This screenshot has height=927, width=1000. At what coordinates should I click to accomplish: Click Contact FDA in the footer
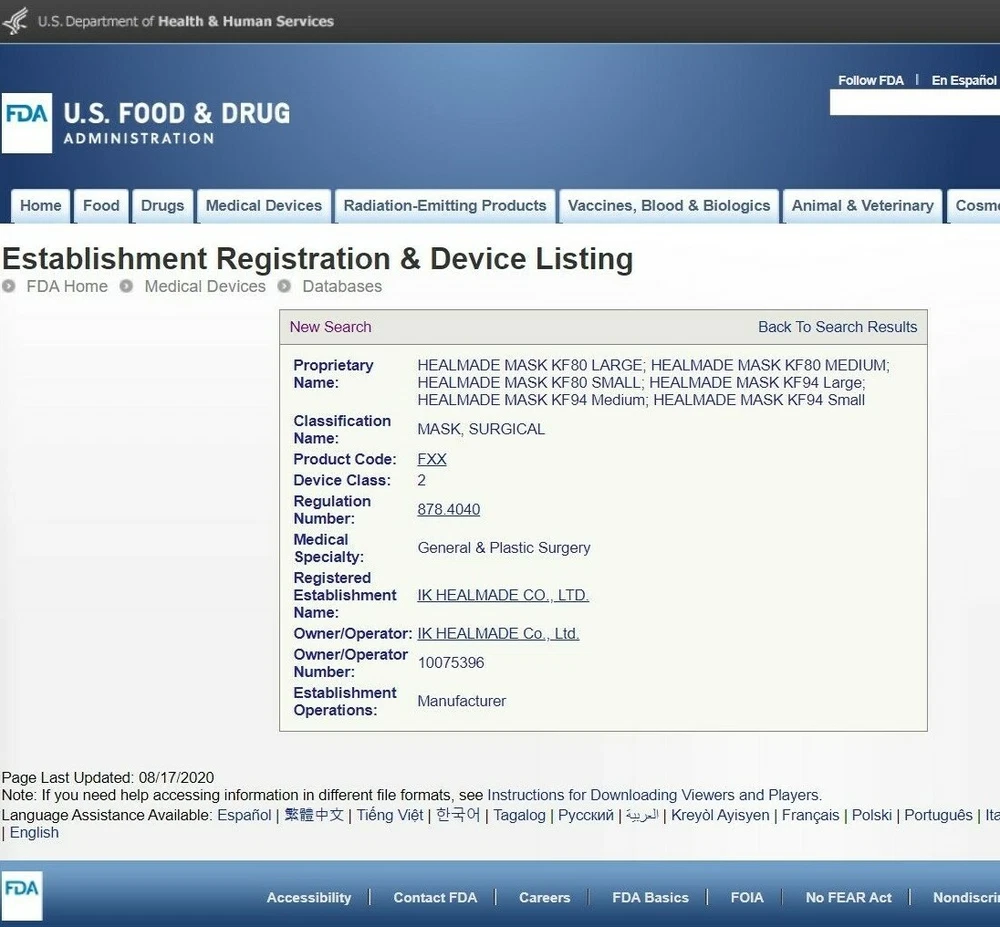[435, 897]
